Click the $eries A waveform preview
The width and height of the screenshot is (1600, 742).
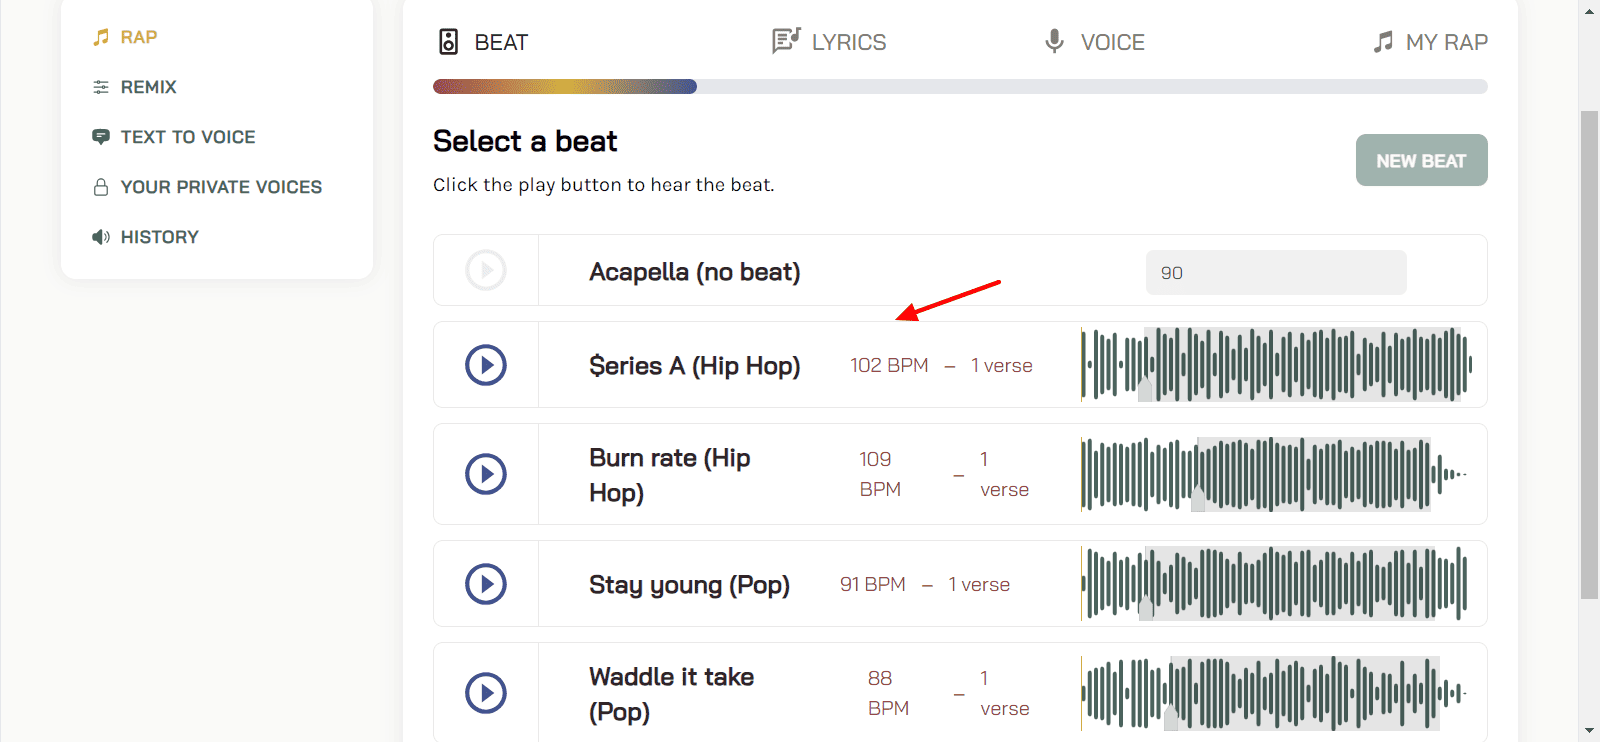click(1276, 365)
